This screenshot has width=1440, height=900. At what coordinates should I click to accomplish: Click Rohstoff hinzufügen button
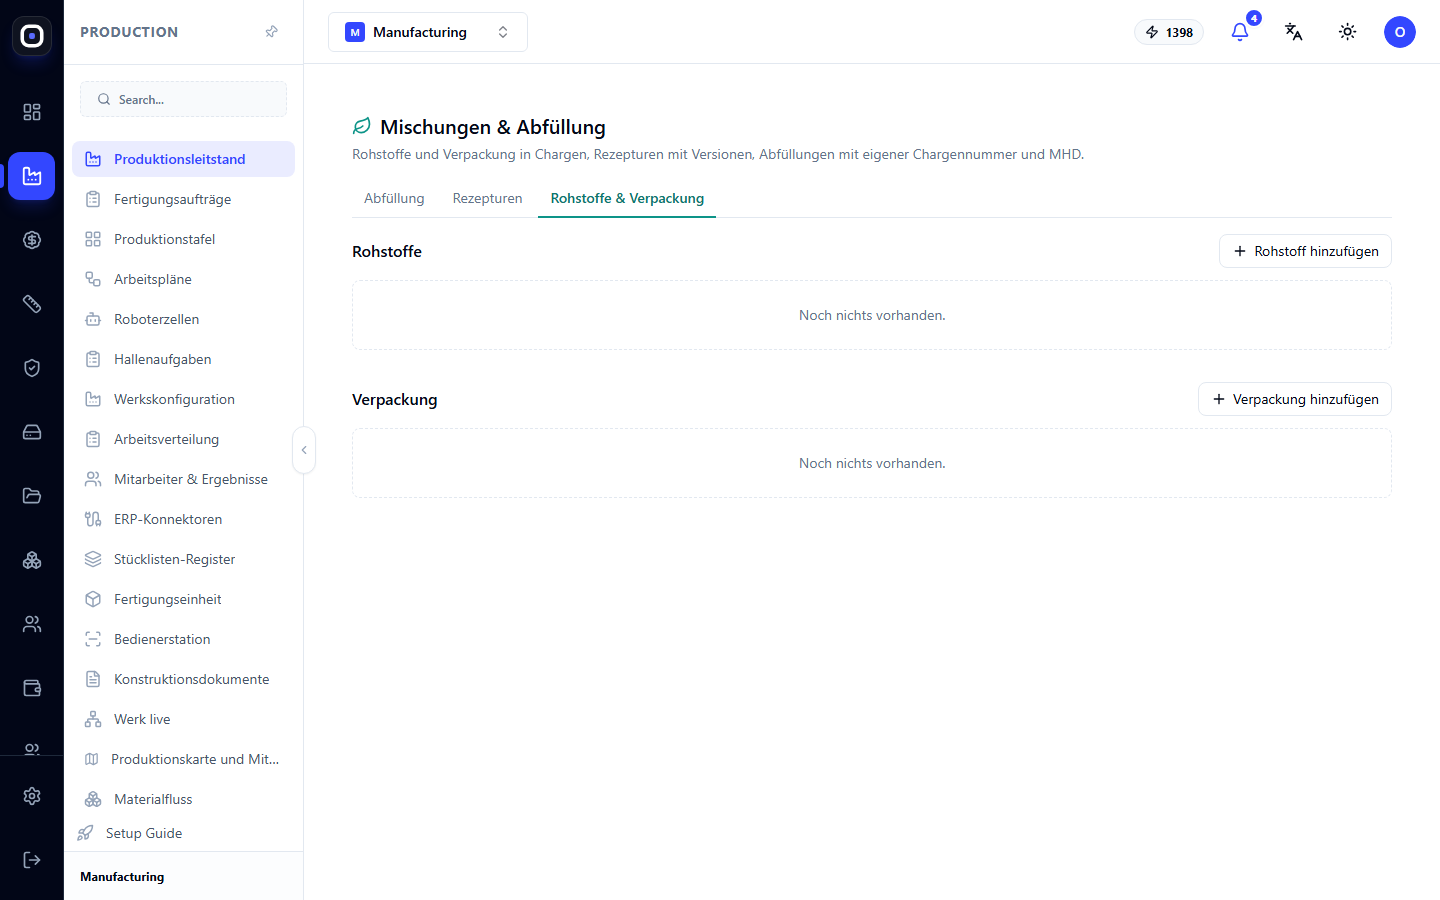(1305, 251)
